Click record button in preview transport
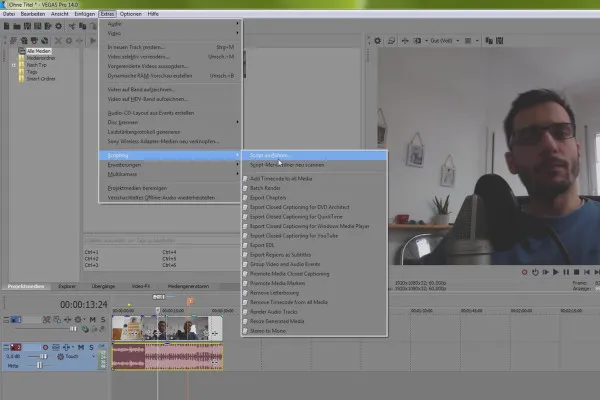 524,272
